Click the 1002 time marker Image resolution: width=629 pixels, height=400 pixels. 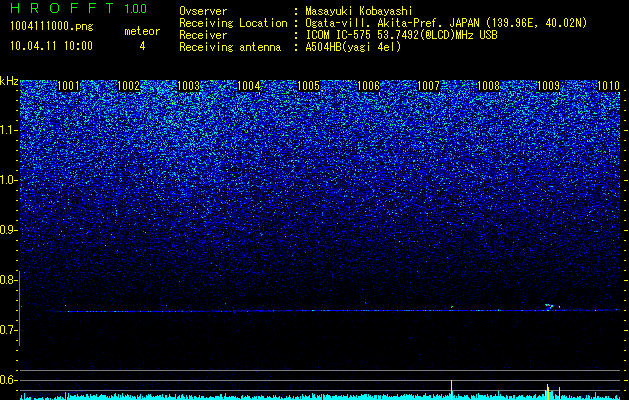[x=128, y=85]
